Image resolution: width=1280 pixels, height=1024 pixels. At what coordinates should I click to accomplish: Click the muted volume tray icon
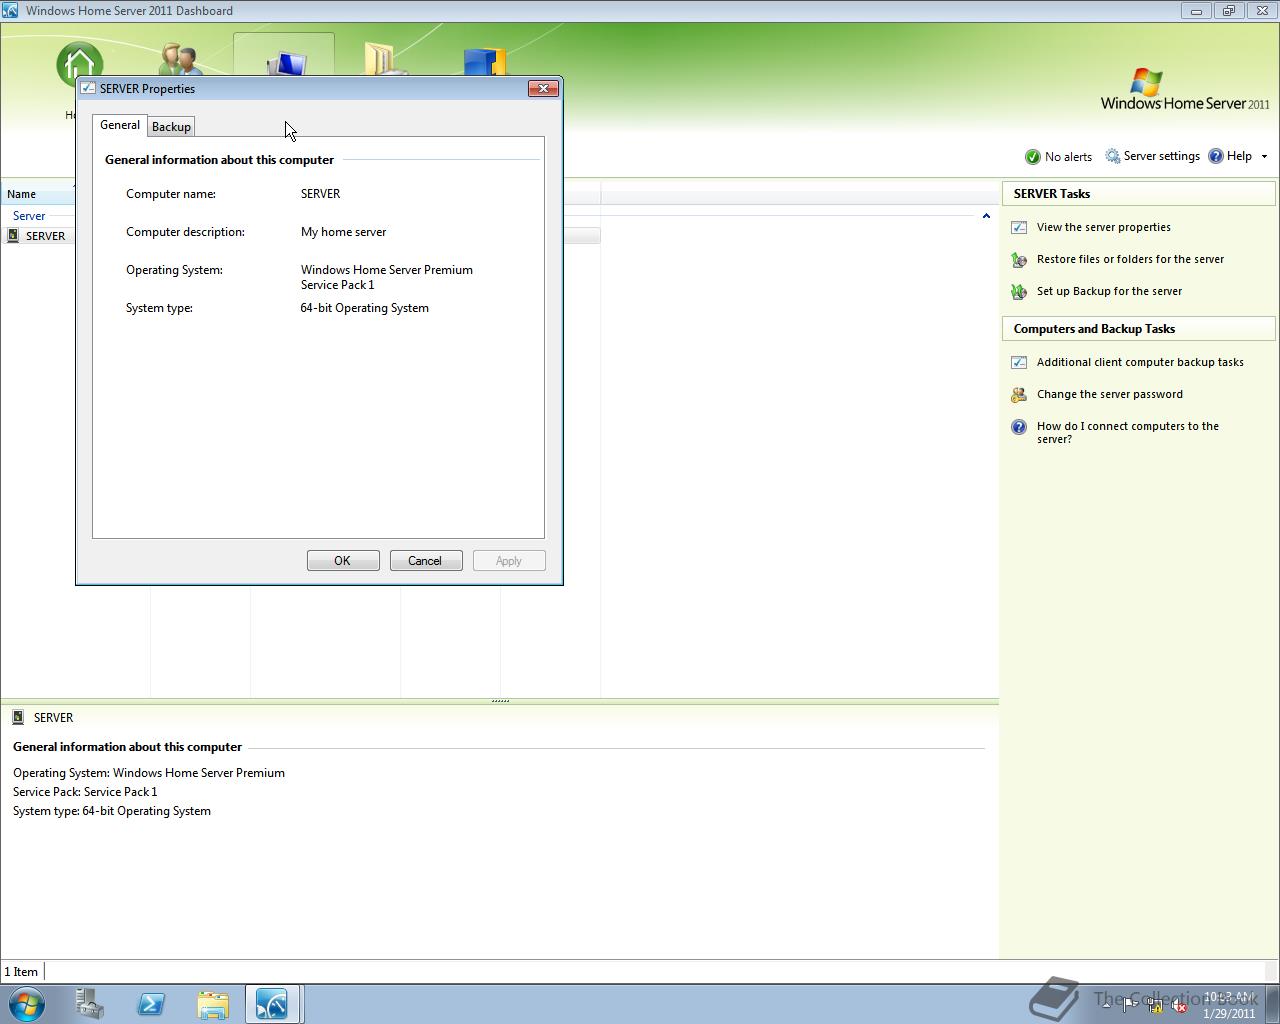pyautogui.click(x=1180, y=1006)
